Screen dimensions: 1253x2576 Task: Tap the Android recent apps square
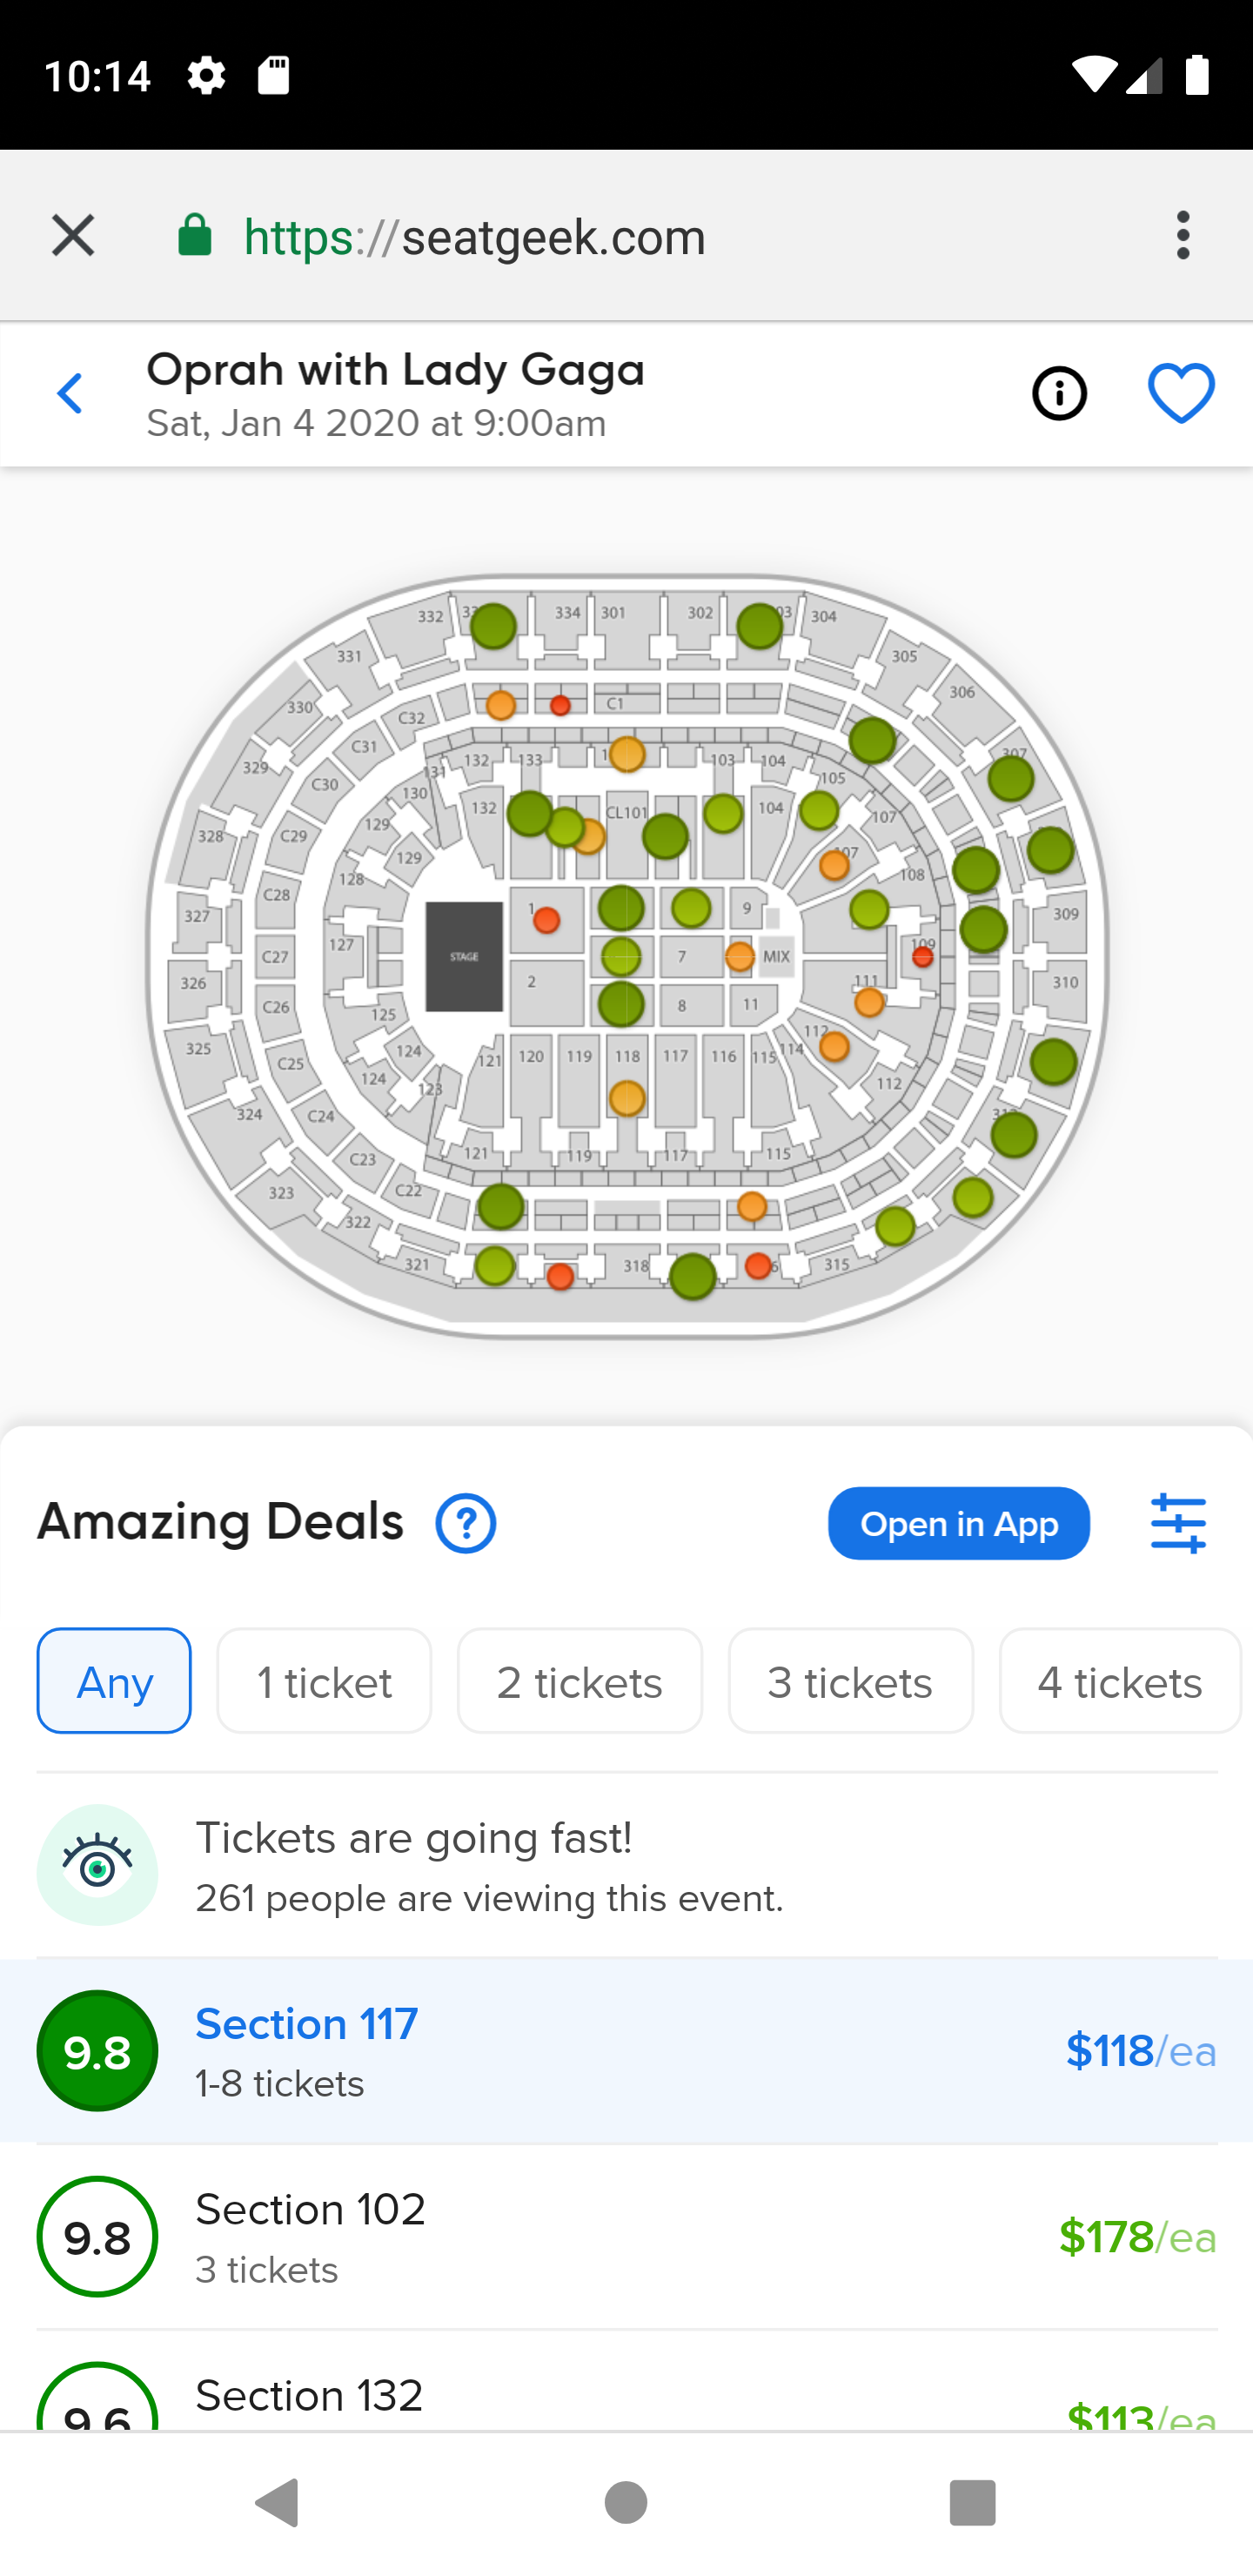tap(972, 2502)
